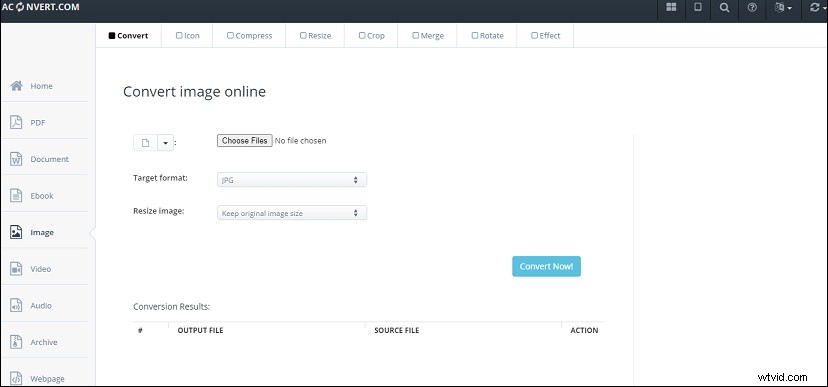Click the ACTION column header
This screenshot has height=387, width=828.
click(x=584, y=331)
